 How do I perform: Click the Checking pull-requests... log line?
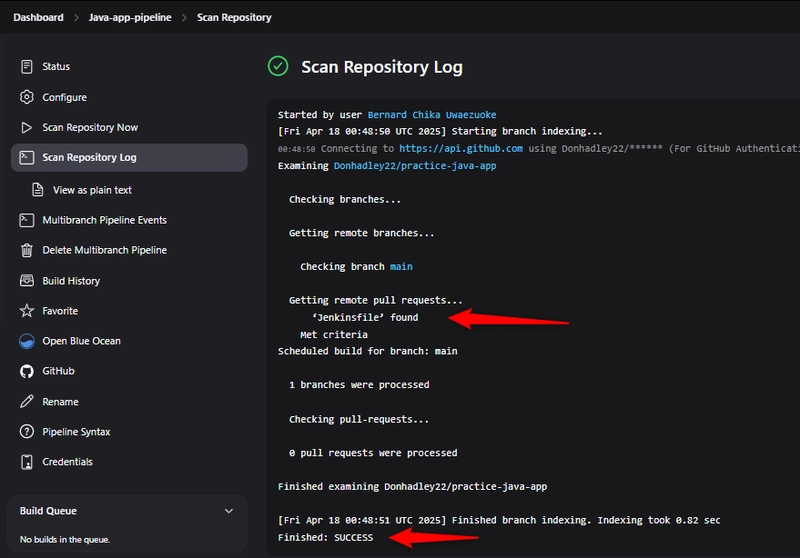point(359,419)
